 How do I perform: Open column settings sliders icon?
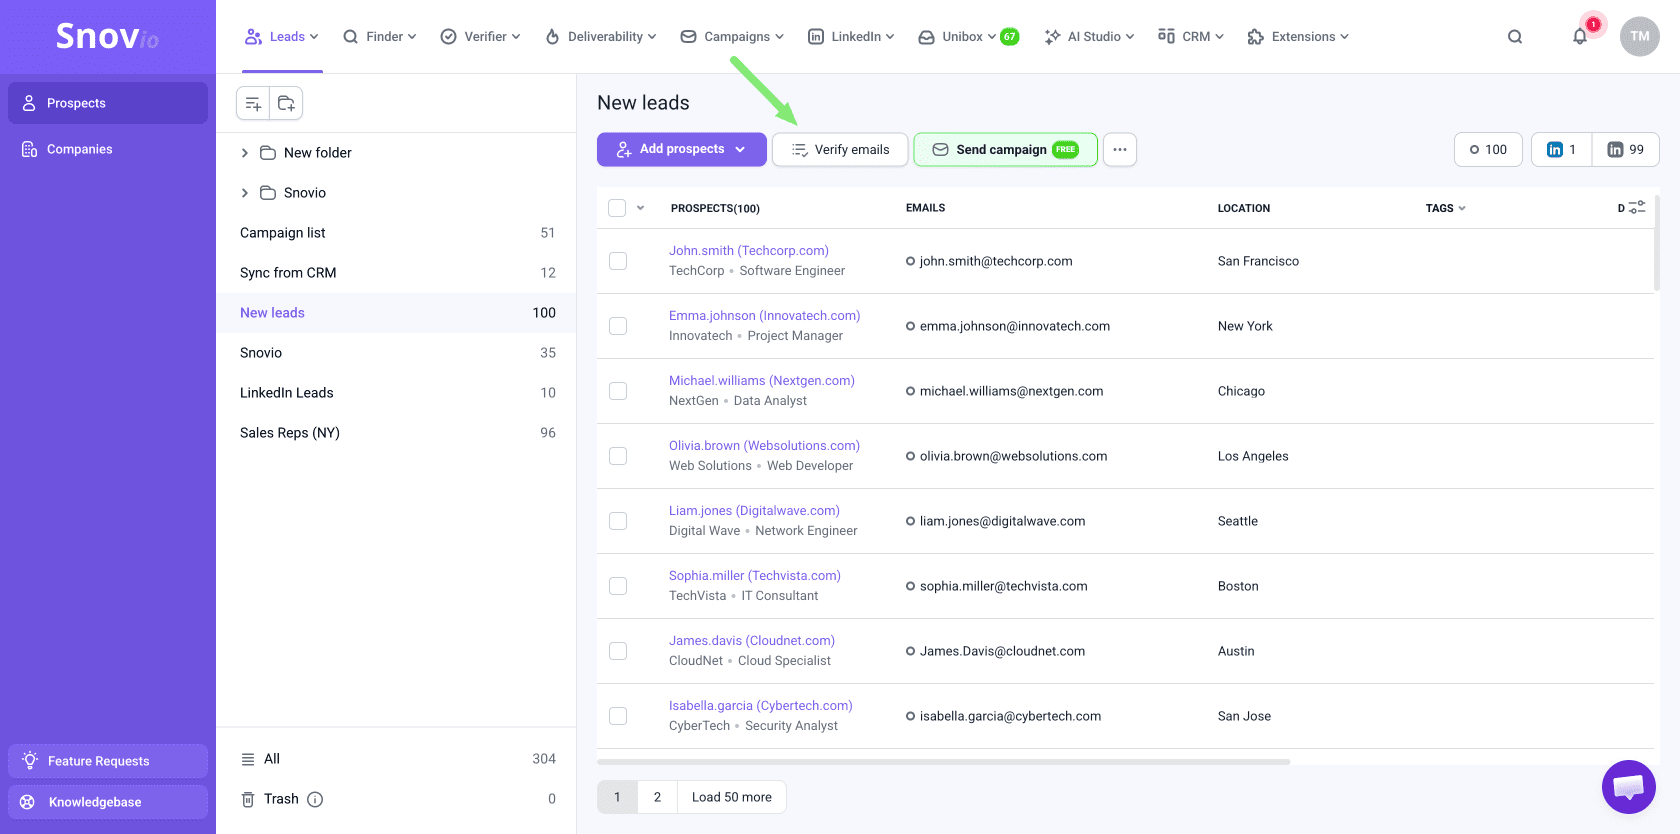(x=1637, y=208)
